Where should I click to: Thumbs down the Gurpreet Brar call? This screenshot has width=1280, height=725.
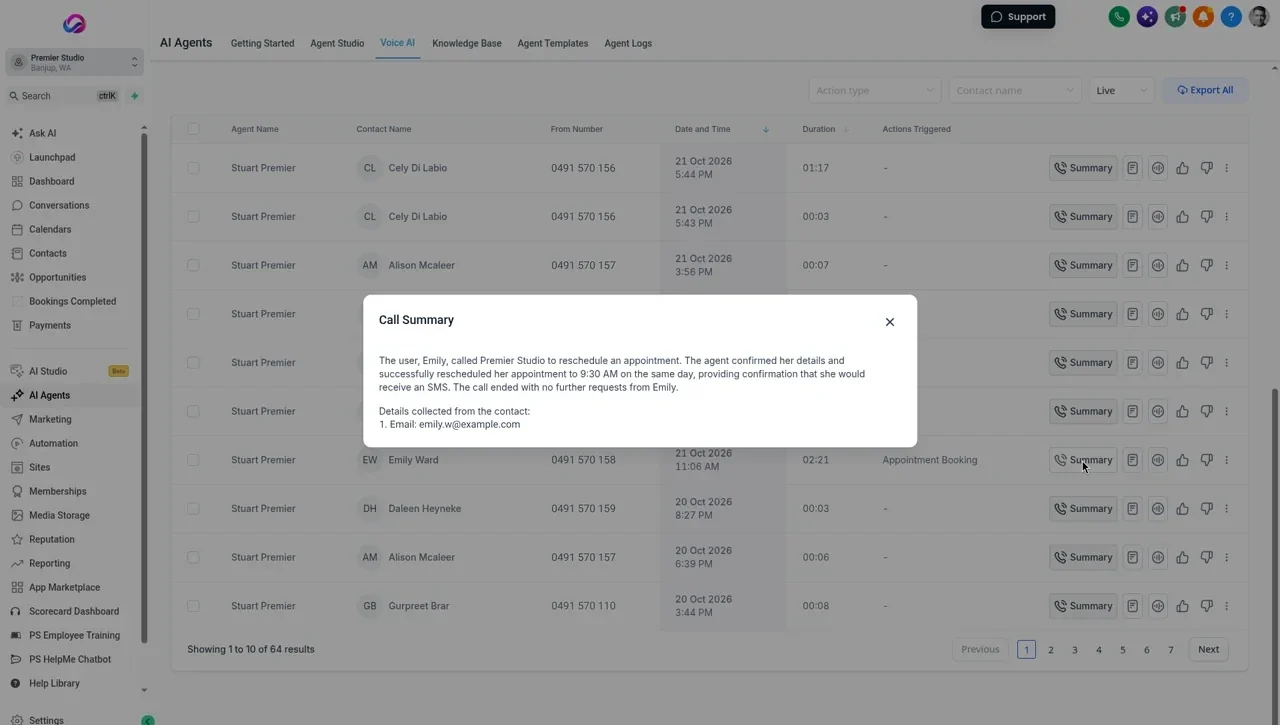[x=1206, y=606]
